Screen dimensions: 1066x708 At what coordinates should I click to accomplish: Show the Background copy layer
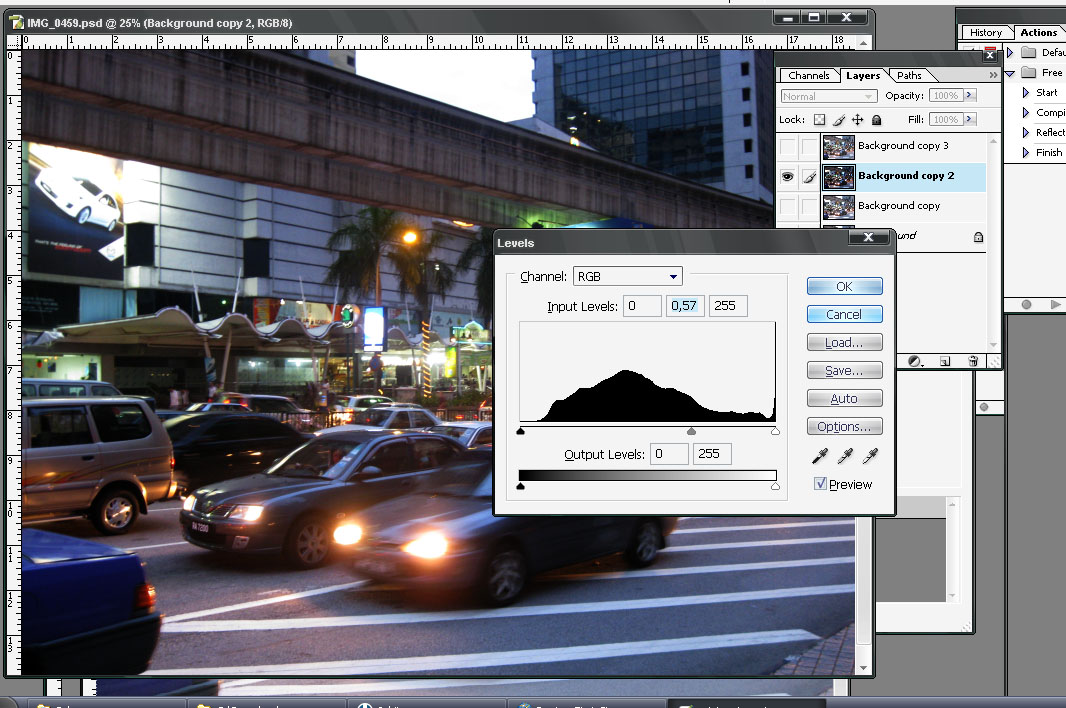787,205
